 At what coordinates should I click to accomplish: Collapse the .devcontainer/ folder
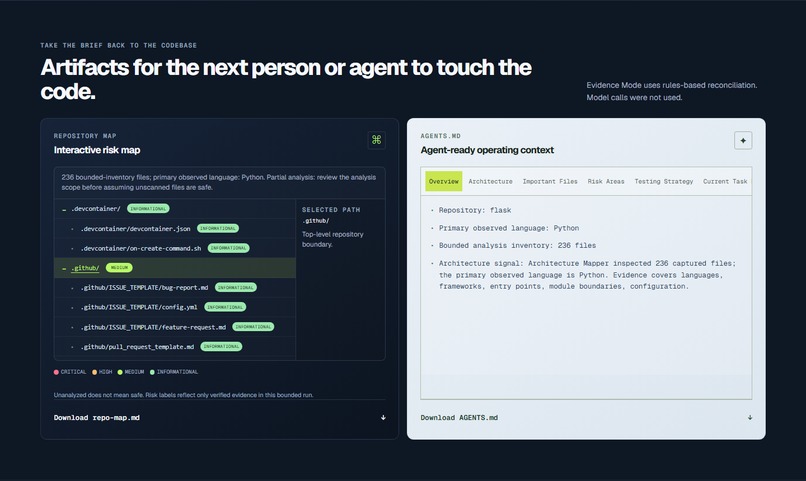point(64,209)
